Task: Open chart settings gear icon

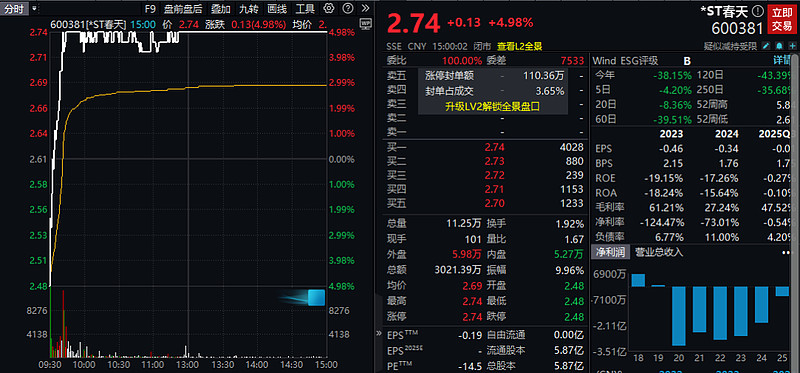Action: point(329,8)
